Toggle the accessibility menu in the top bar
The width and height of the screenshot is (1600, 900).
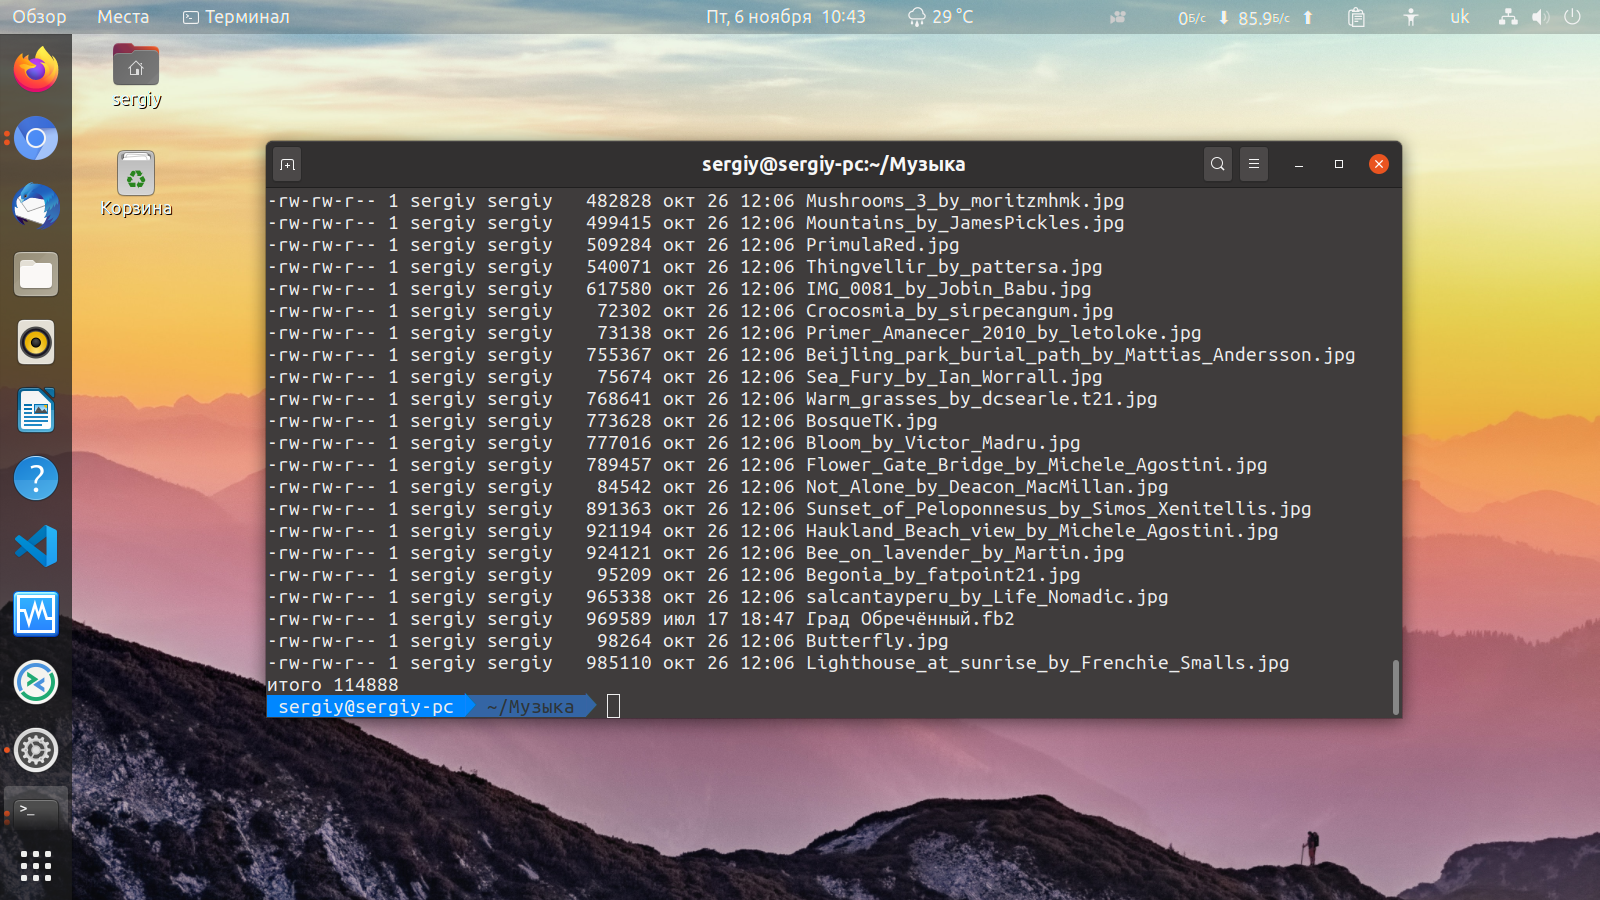click(1410, 16)
